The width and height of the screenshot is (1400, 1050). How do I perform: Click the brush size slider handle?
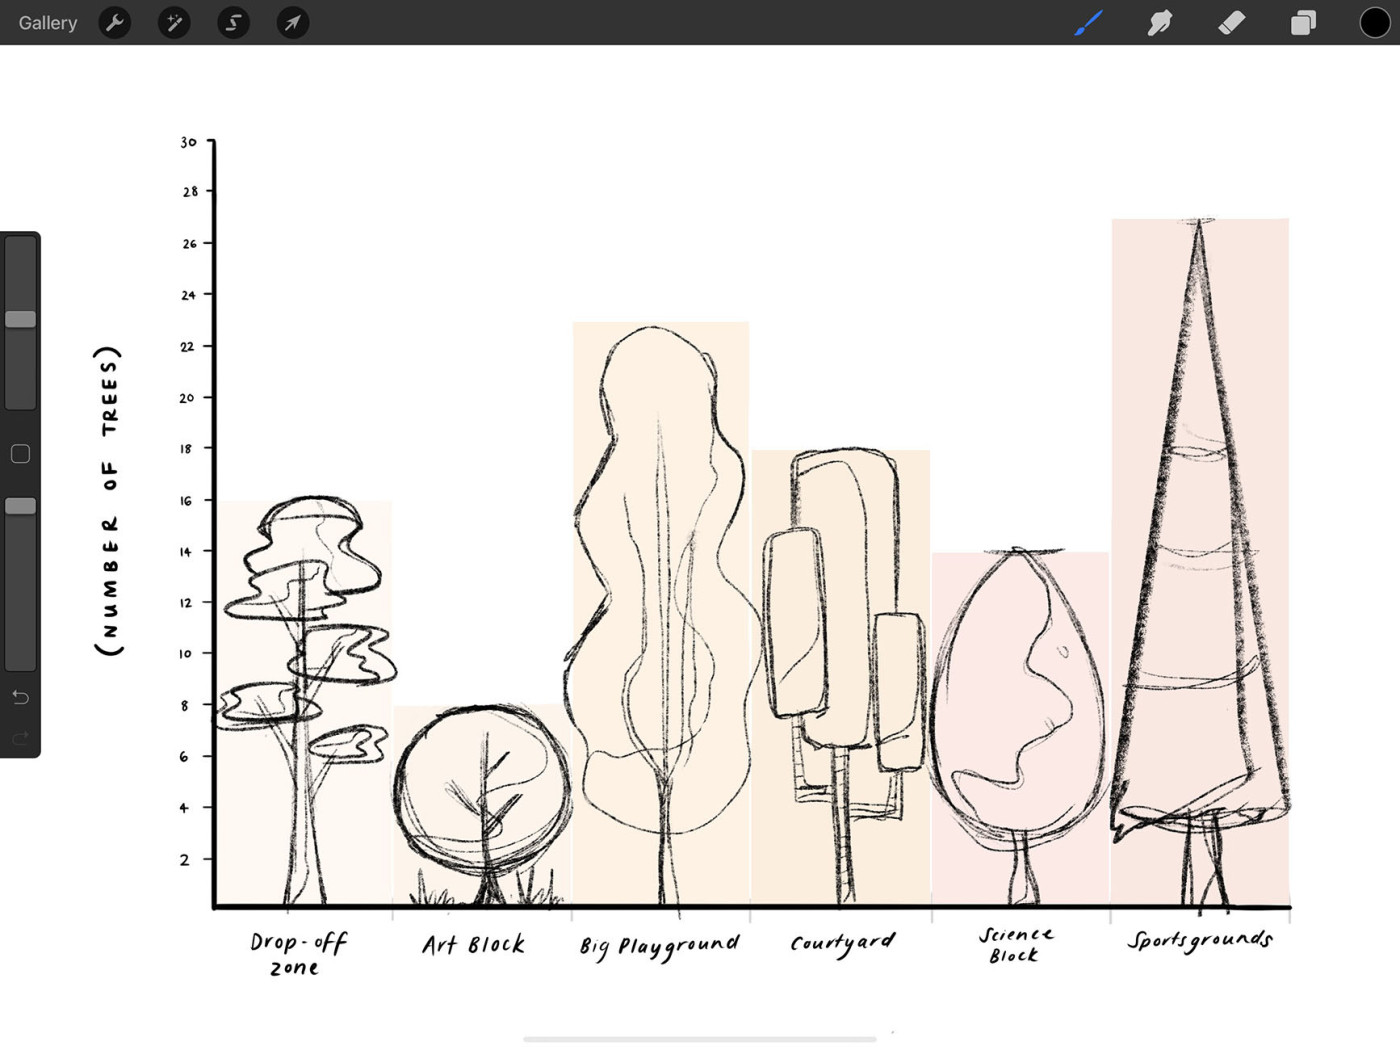(x=20, y=319)
